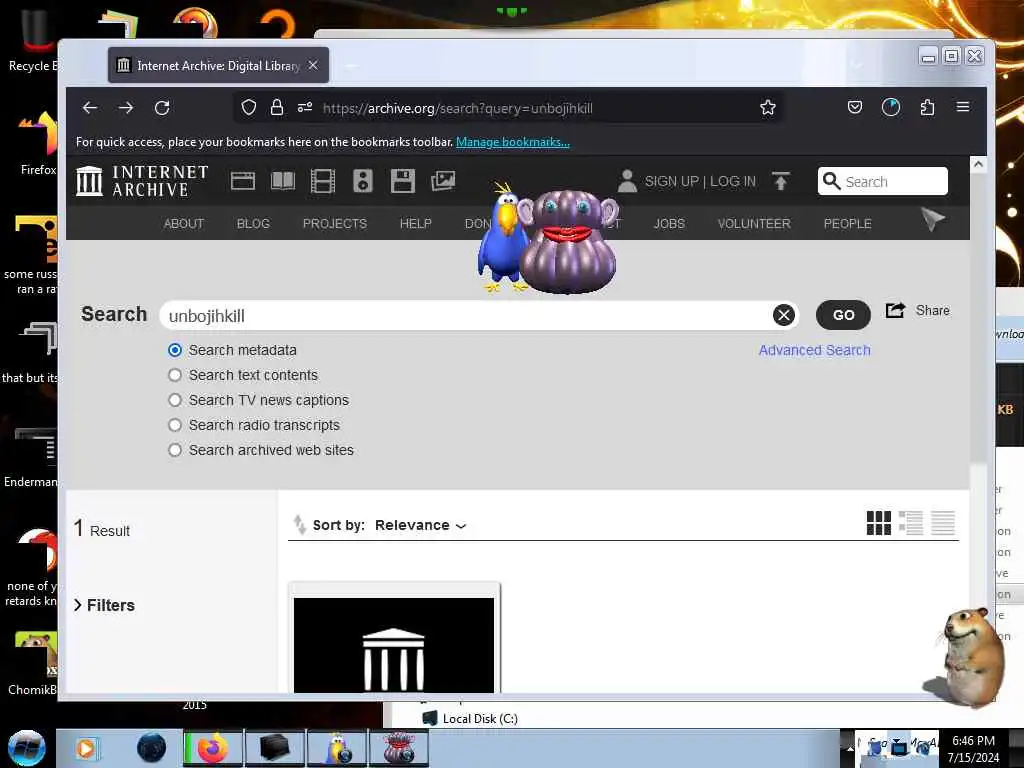This screenshot has width=1024, height=768.
Task: Open the Extensions puzzle icon
Action: point(927,107)
